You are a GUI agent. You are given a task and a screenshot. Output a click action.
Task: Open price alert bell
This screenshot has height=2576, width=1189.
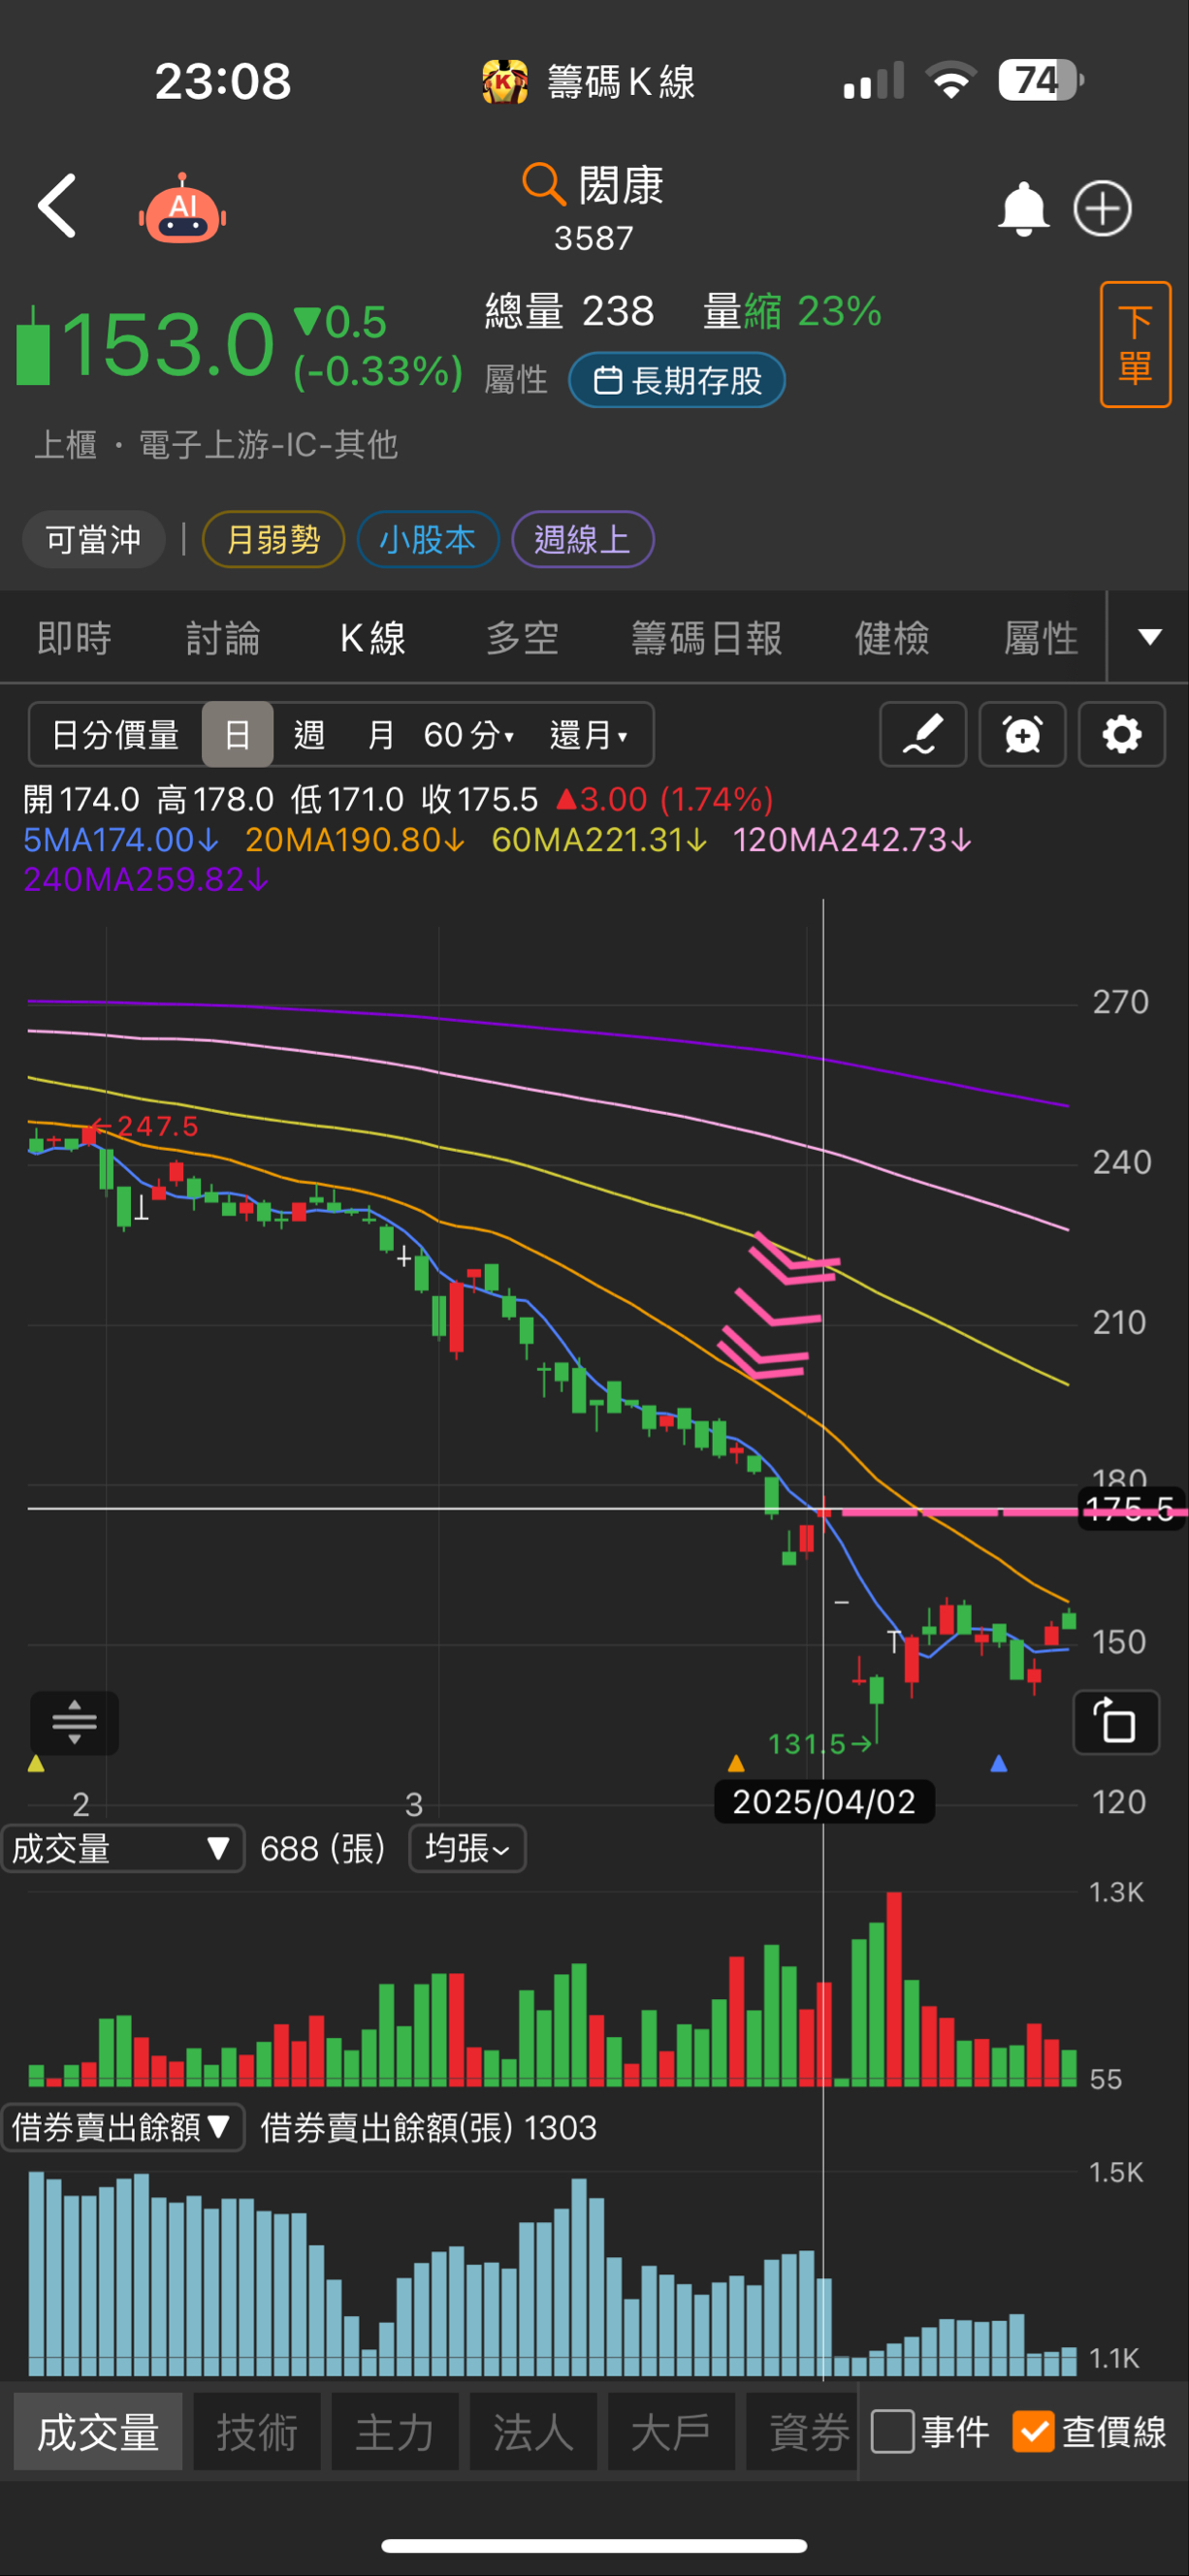click(x=1023, y=208)
